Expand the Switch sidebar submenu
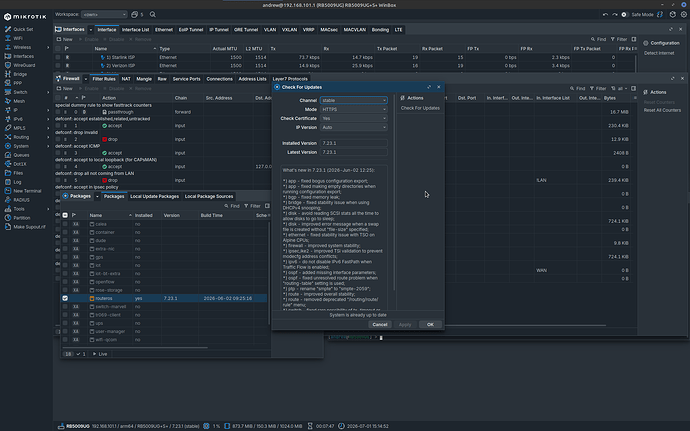690x431 pixels. 48,92
